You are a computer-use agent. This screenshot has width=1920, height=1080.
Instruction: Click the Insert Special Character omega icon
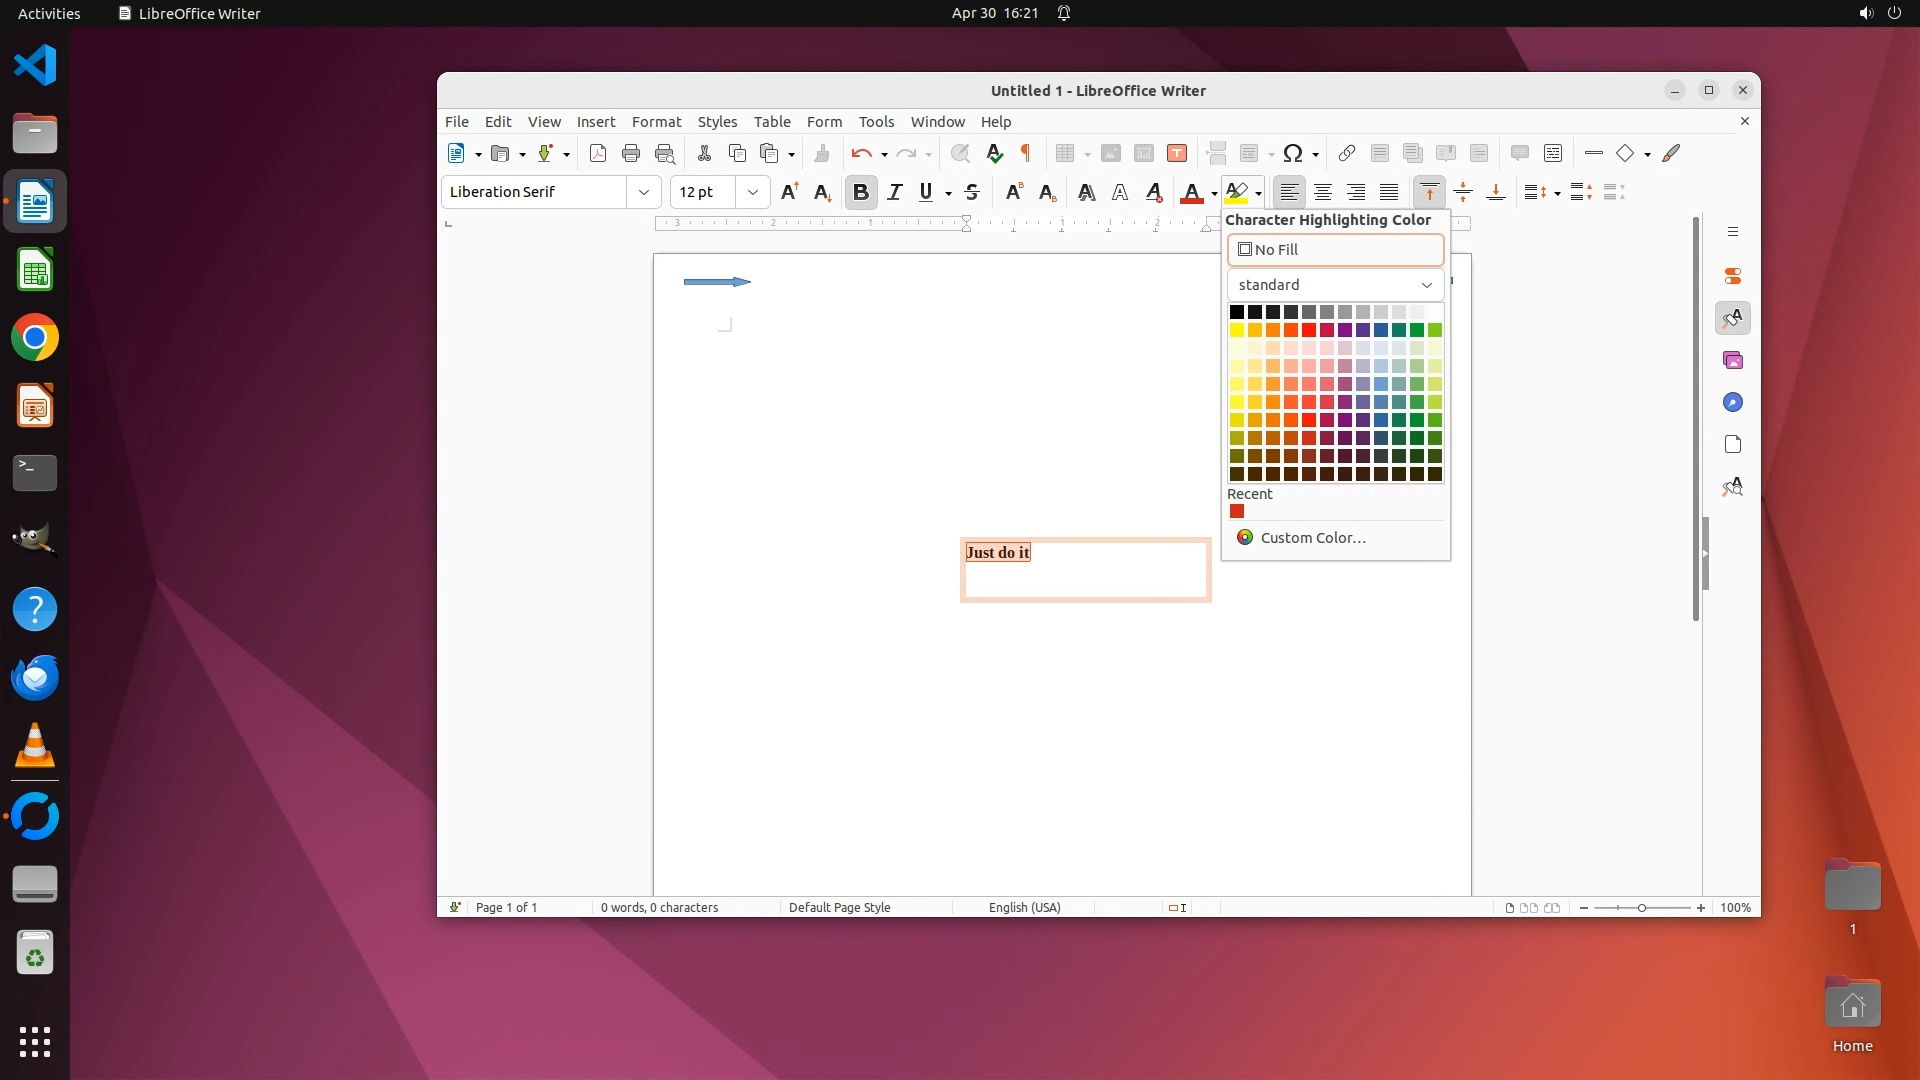coord(1293,153)
